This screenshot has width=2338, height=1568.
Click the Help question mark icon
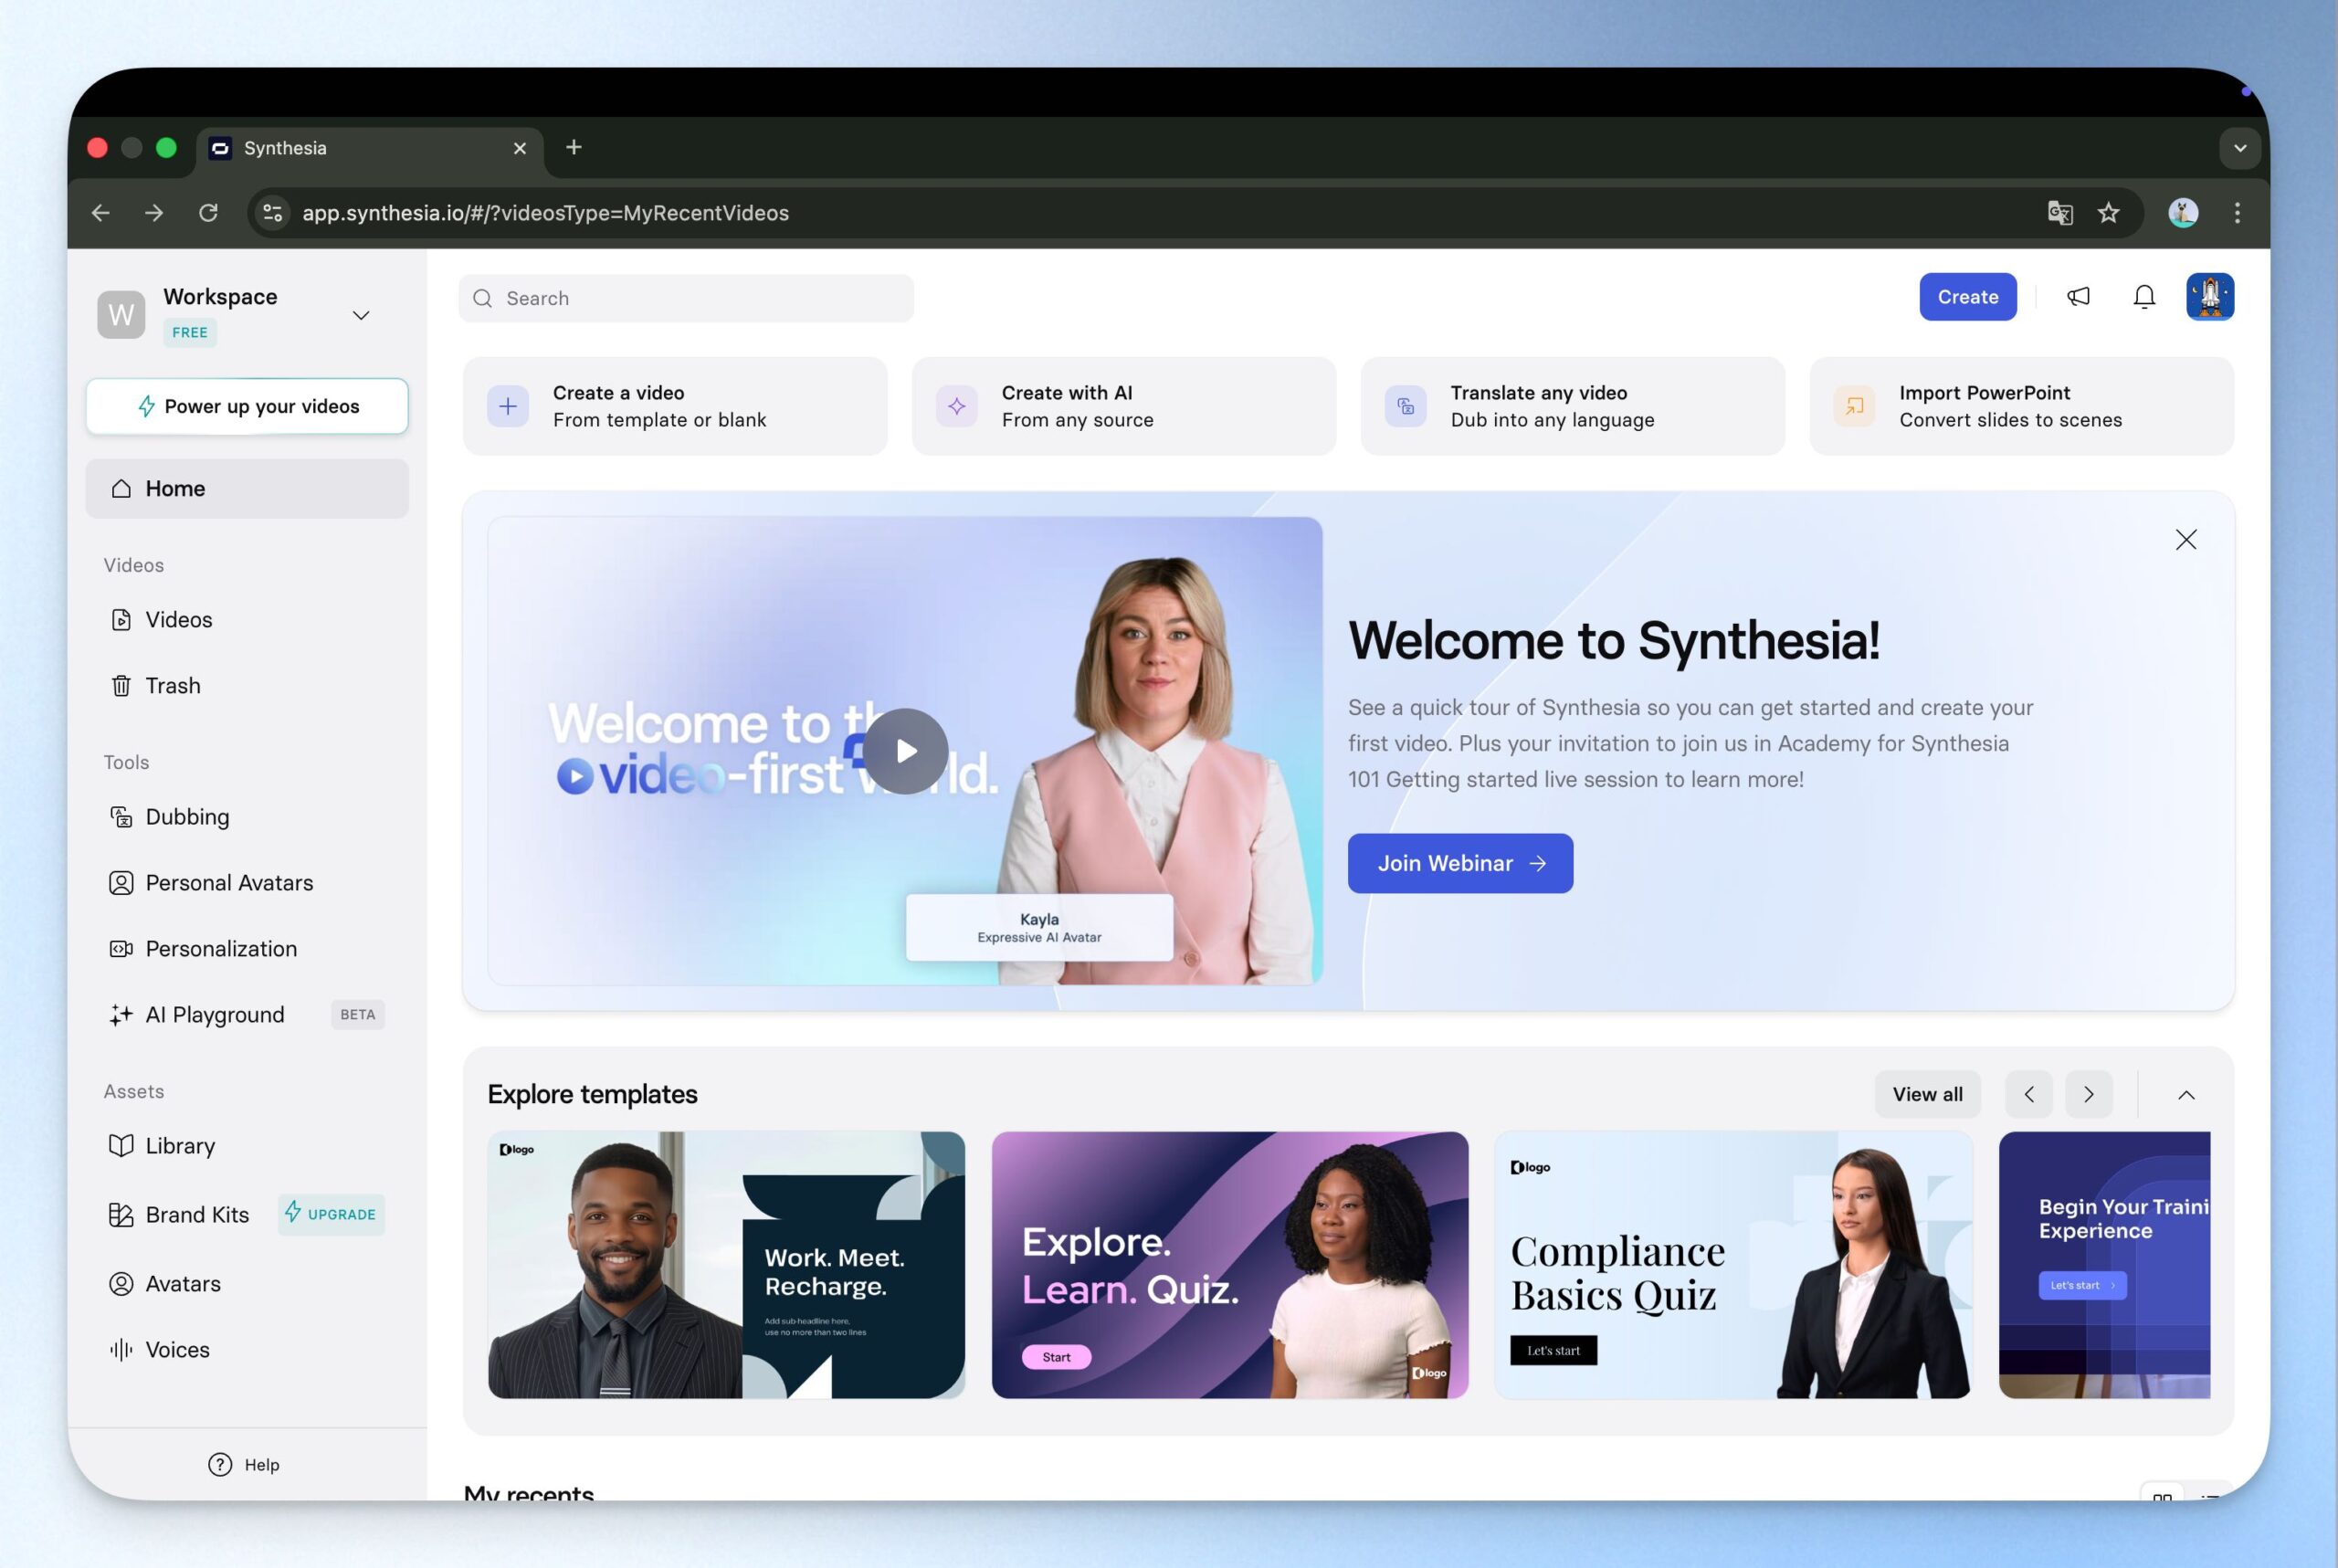click(x=220, y=1465)
